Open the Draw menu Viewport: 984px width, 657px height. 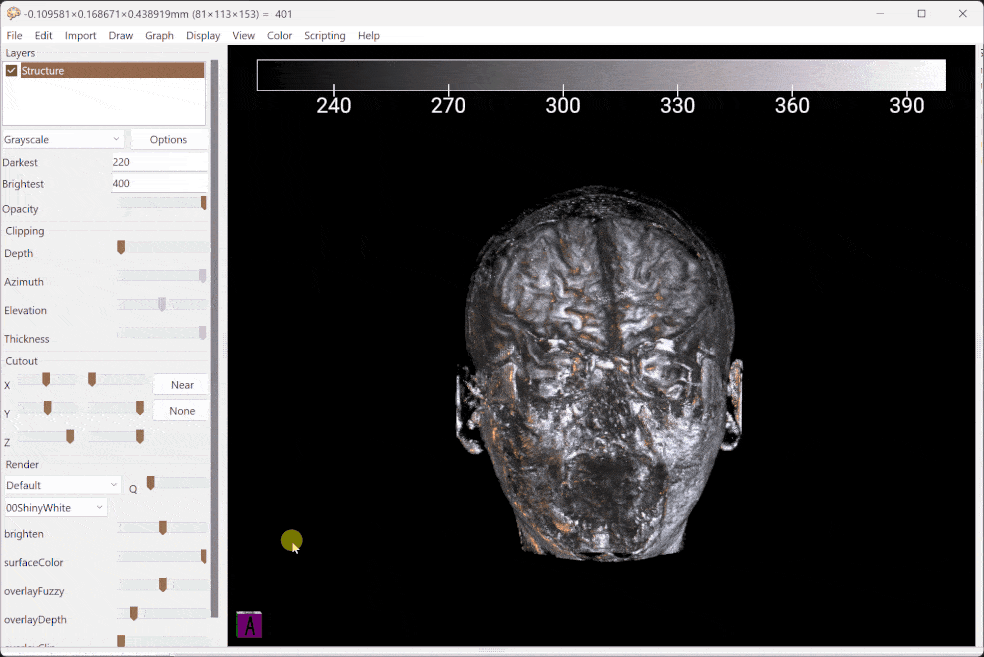(x=120, y=36)
